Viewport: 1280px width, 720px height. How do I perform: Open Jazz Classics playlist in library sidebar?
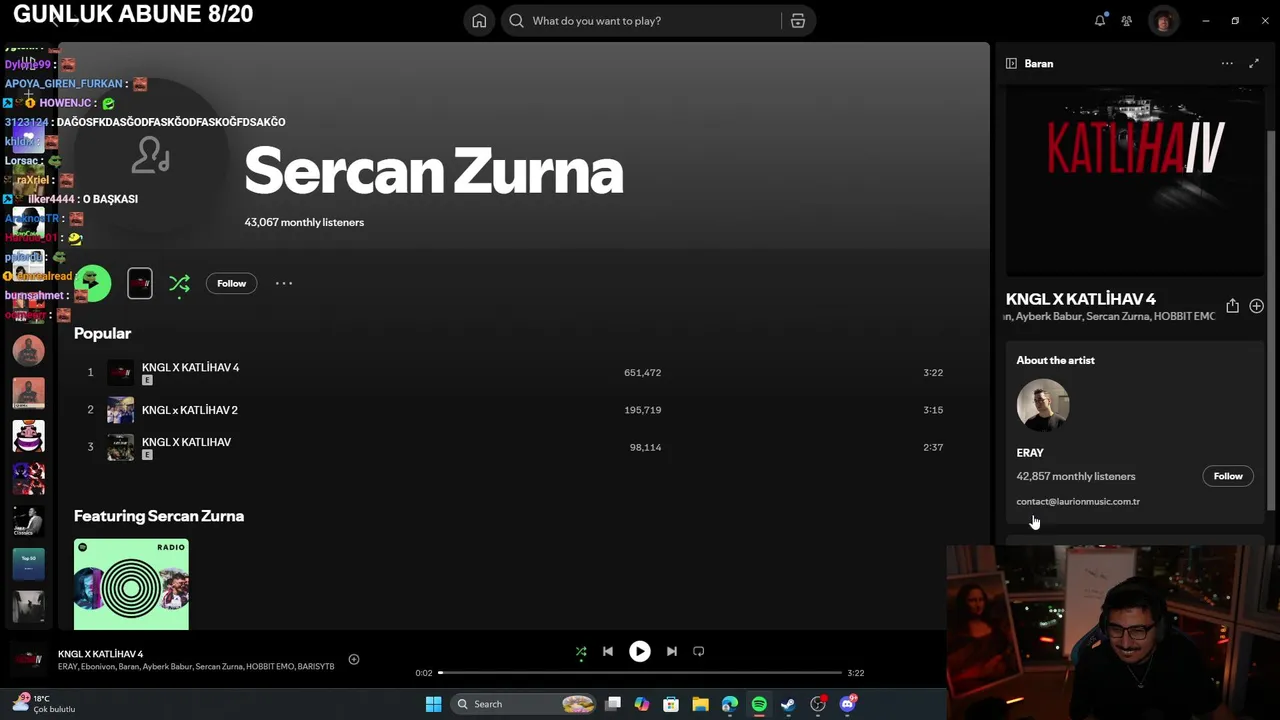28,521
